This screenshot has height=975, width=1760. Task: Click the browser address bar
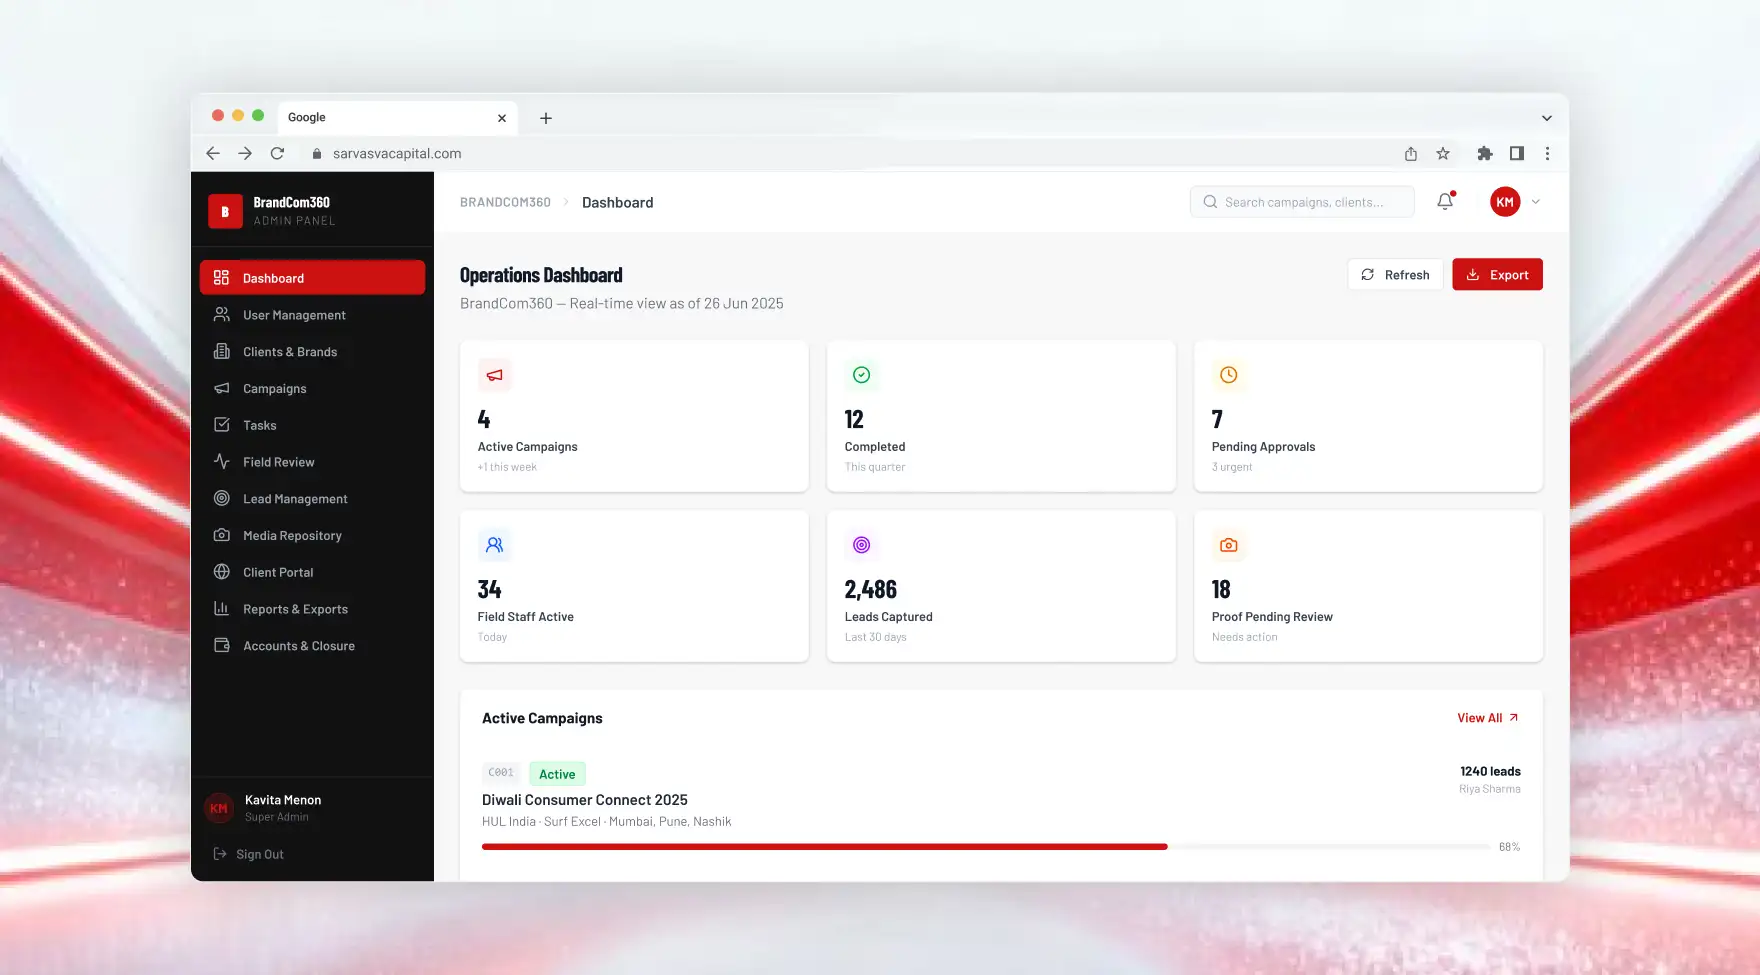pos(850,153)
